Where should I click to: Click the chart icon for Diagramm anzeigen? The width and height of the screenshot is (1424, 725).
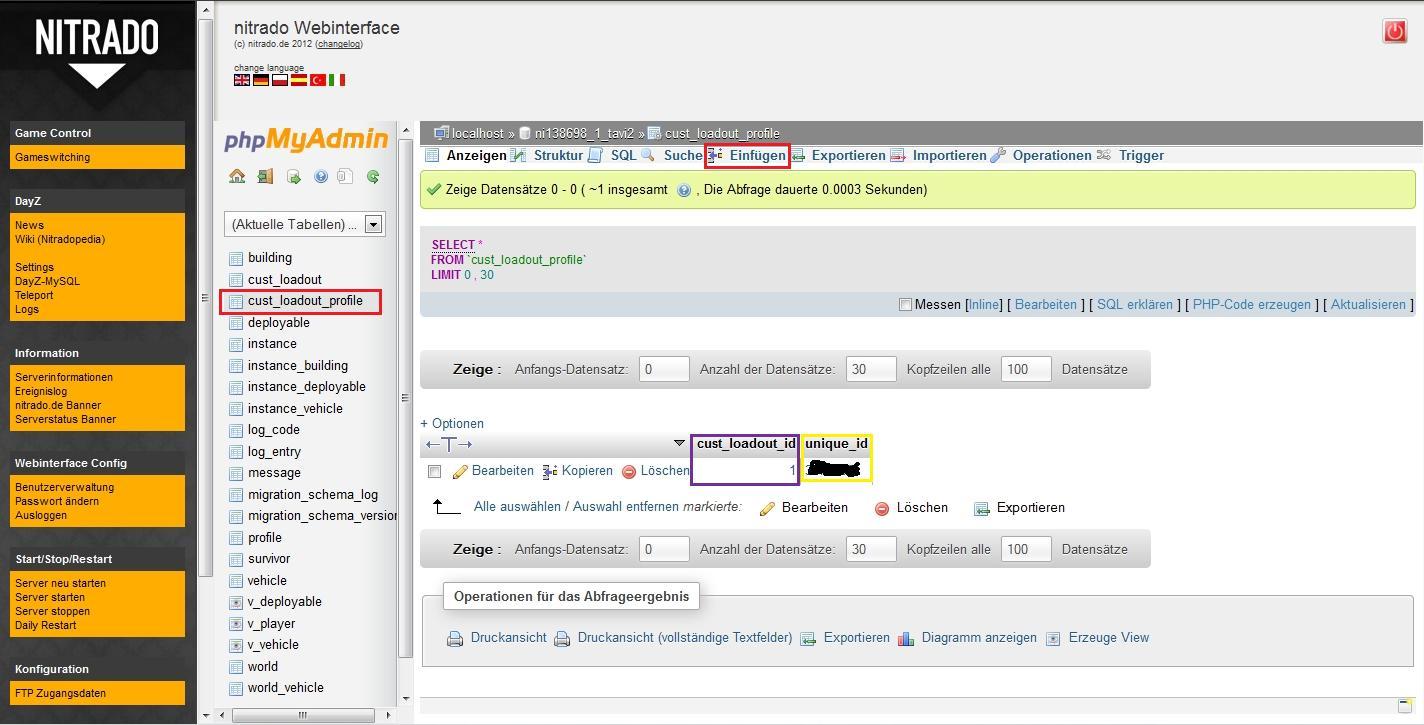(x=906, y=638)
